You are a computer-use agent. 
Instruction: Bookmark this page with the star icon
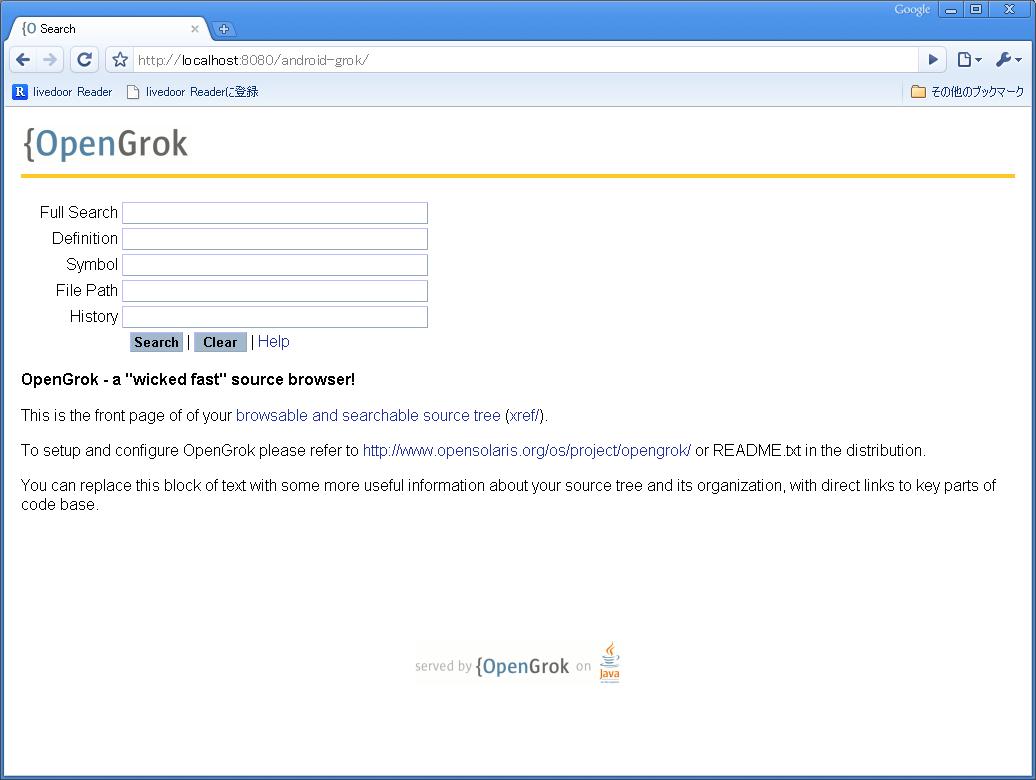click(x=120, y=60)
